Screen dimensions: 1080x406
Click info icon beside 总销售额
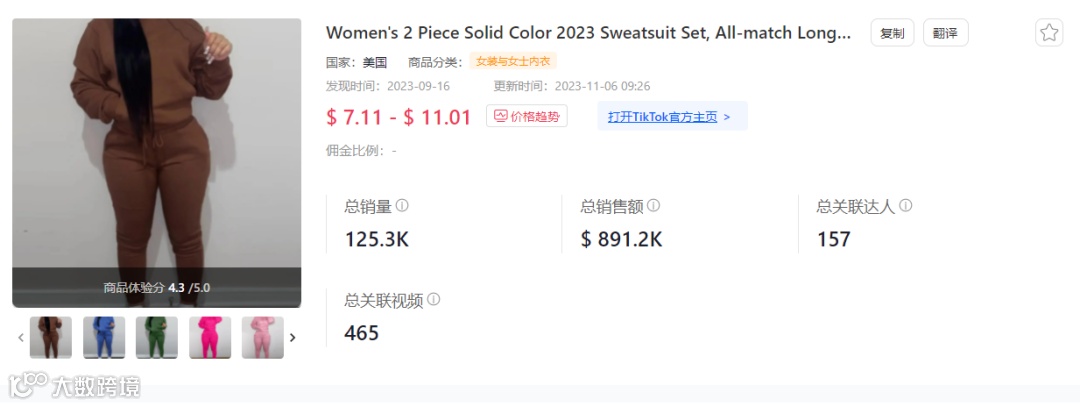[654, 205]
